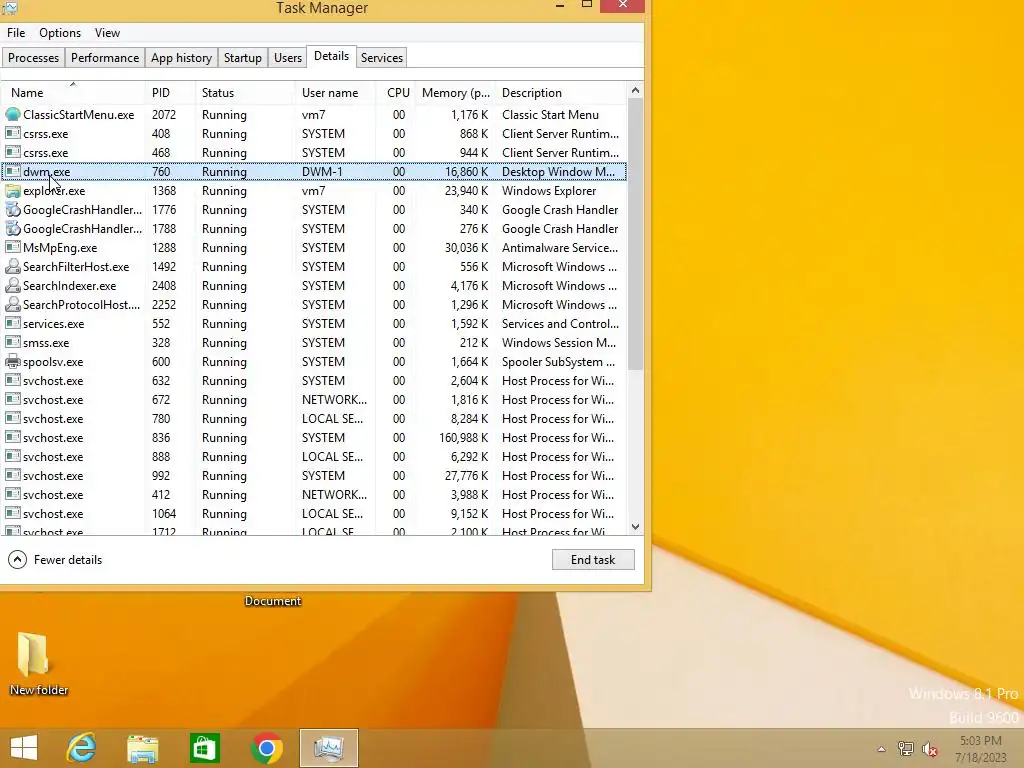The image size is (1024, 768).
Task: Sort by the User name column header
Action: (x=335, y=93)
